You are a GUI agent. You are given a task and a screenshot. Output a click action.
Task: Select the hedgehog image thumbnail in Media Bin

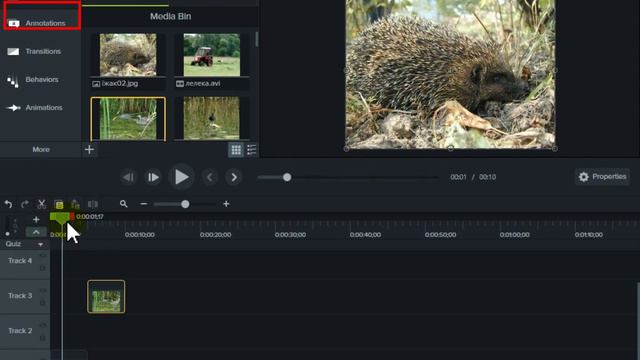[x=128, y=55]
